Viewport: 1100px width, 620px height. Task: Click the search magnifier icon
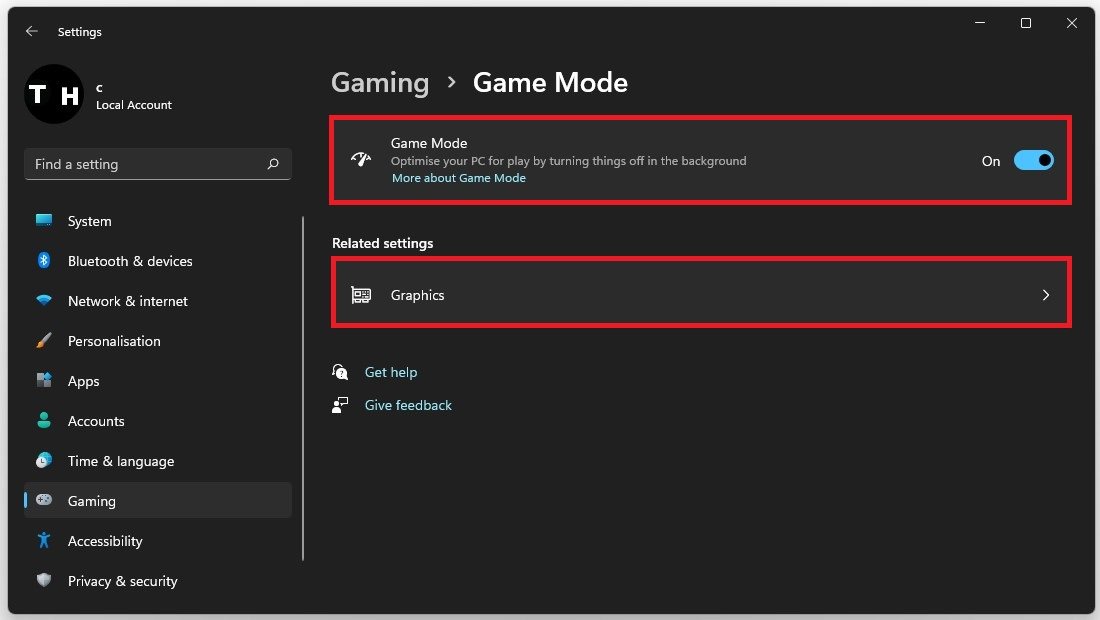tap(273, 164)
